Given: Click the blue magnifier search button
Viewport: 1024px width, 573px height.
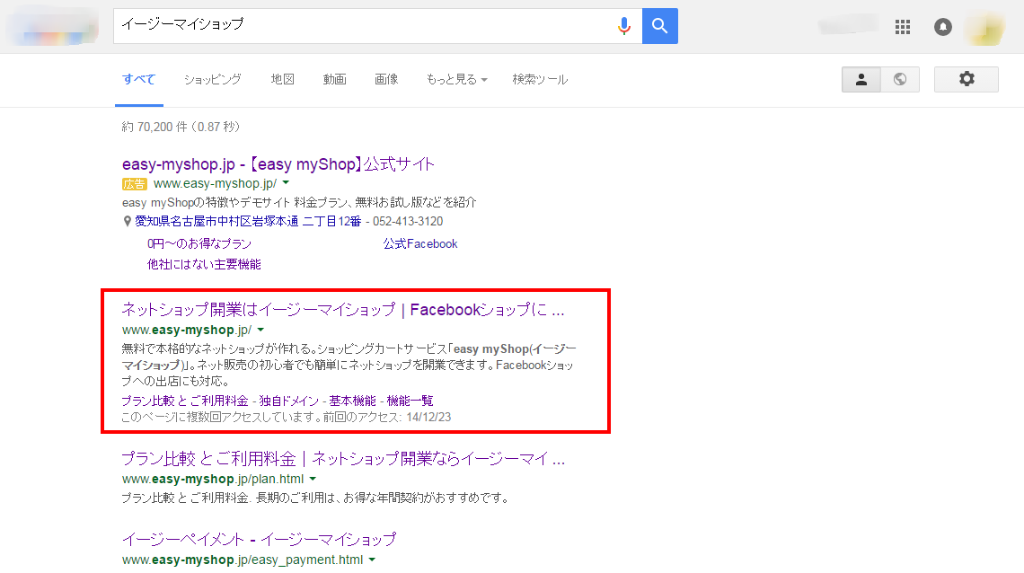Looking at the screenshot, I should pos(660,26).
